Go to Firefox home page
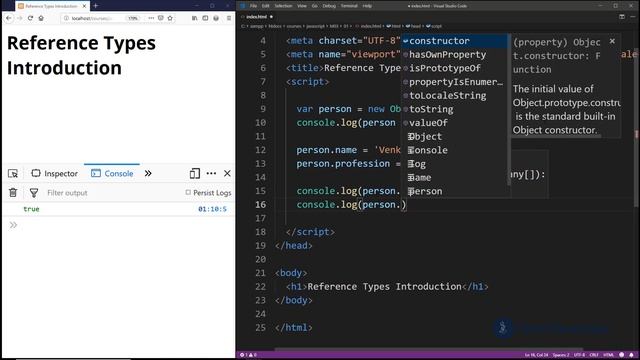Screen dimensions: 640x360 41,18
